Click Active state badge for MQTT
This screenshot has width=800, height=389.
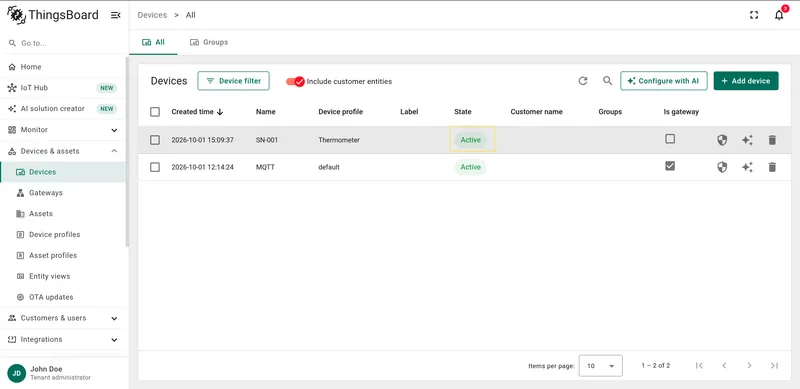470,167
